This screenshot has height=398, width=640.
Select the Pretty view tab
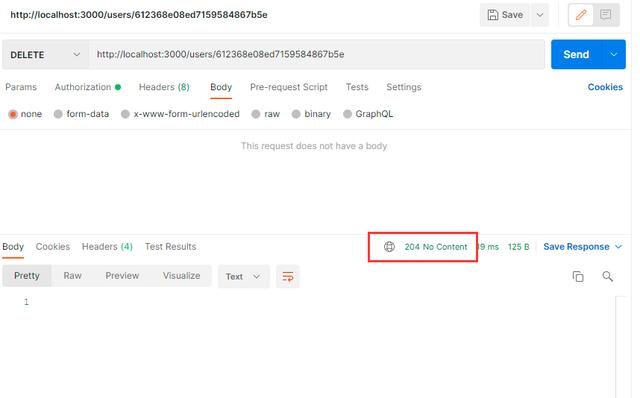27,276
